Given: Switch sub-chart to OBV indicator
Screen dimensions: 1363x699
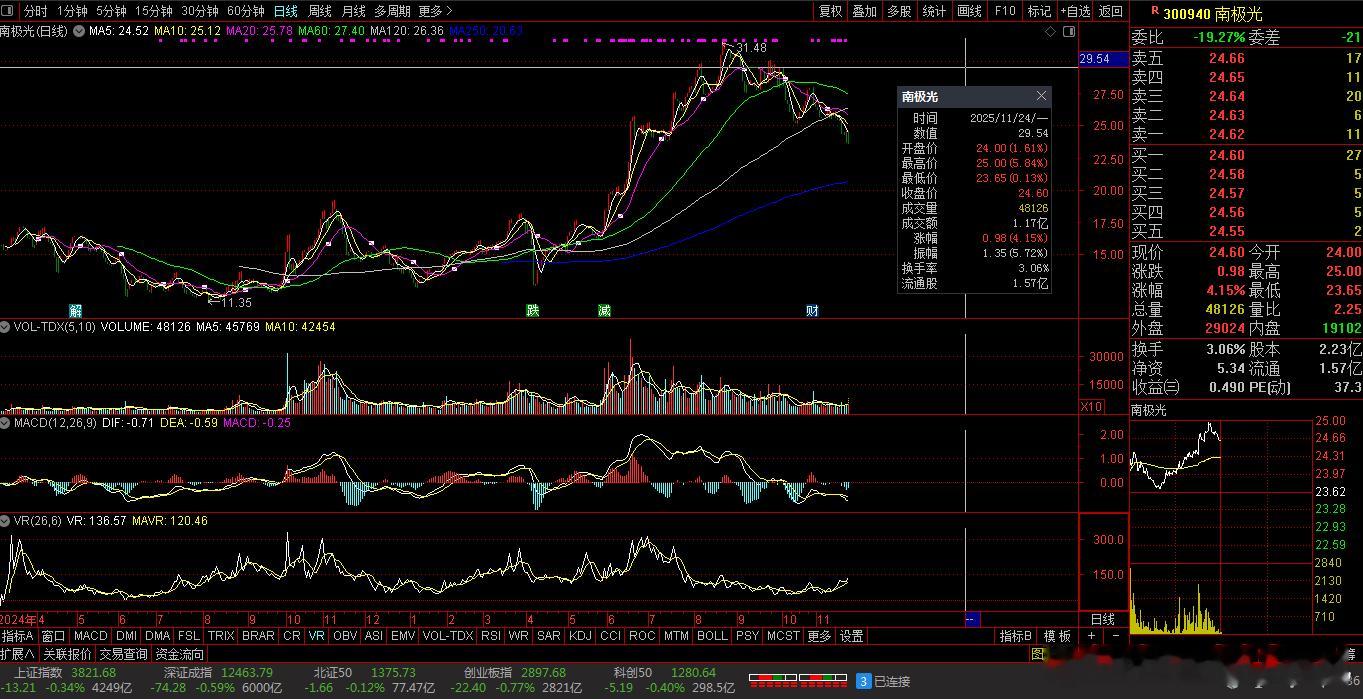Looking at the screenshot, I should (345, 636).
